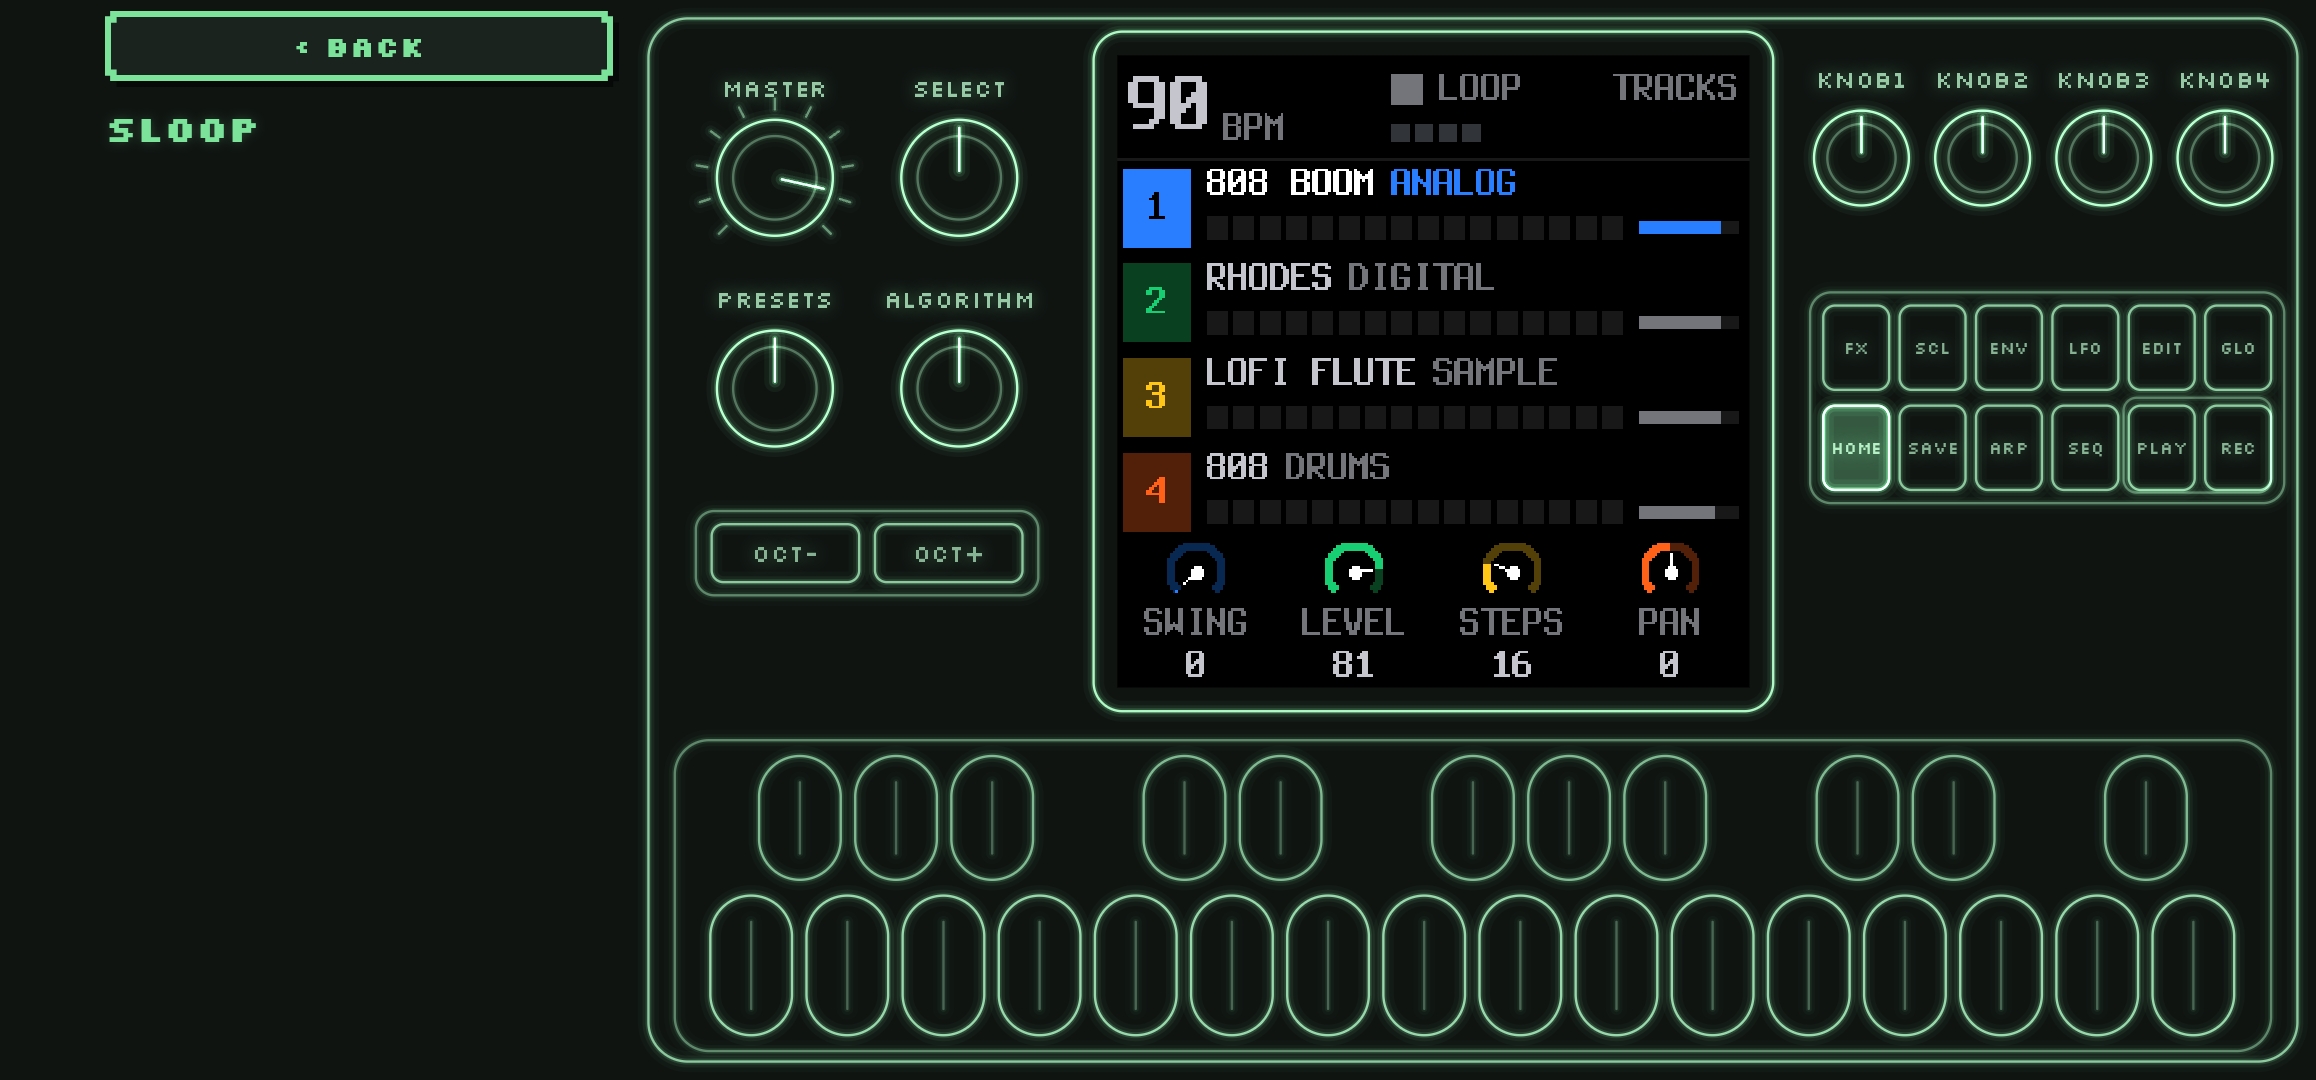Viewport: 2316px width, 1080px height.
Task: Raise the octave with OCT+
Action: (x=949, y=553)
